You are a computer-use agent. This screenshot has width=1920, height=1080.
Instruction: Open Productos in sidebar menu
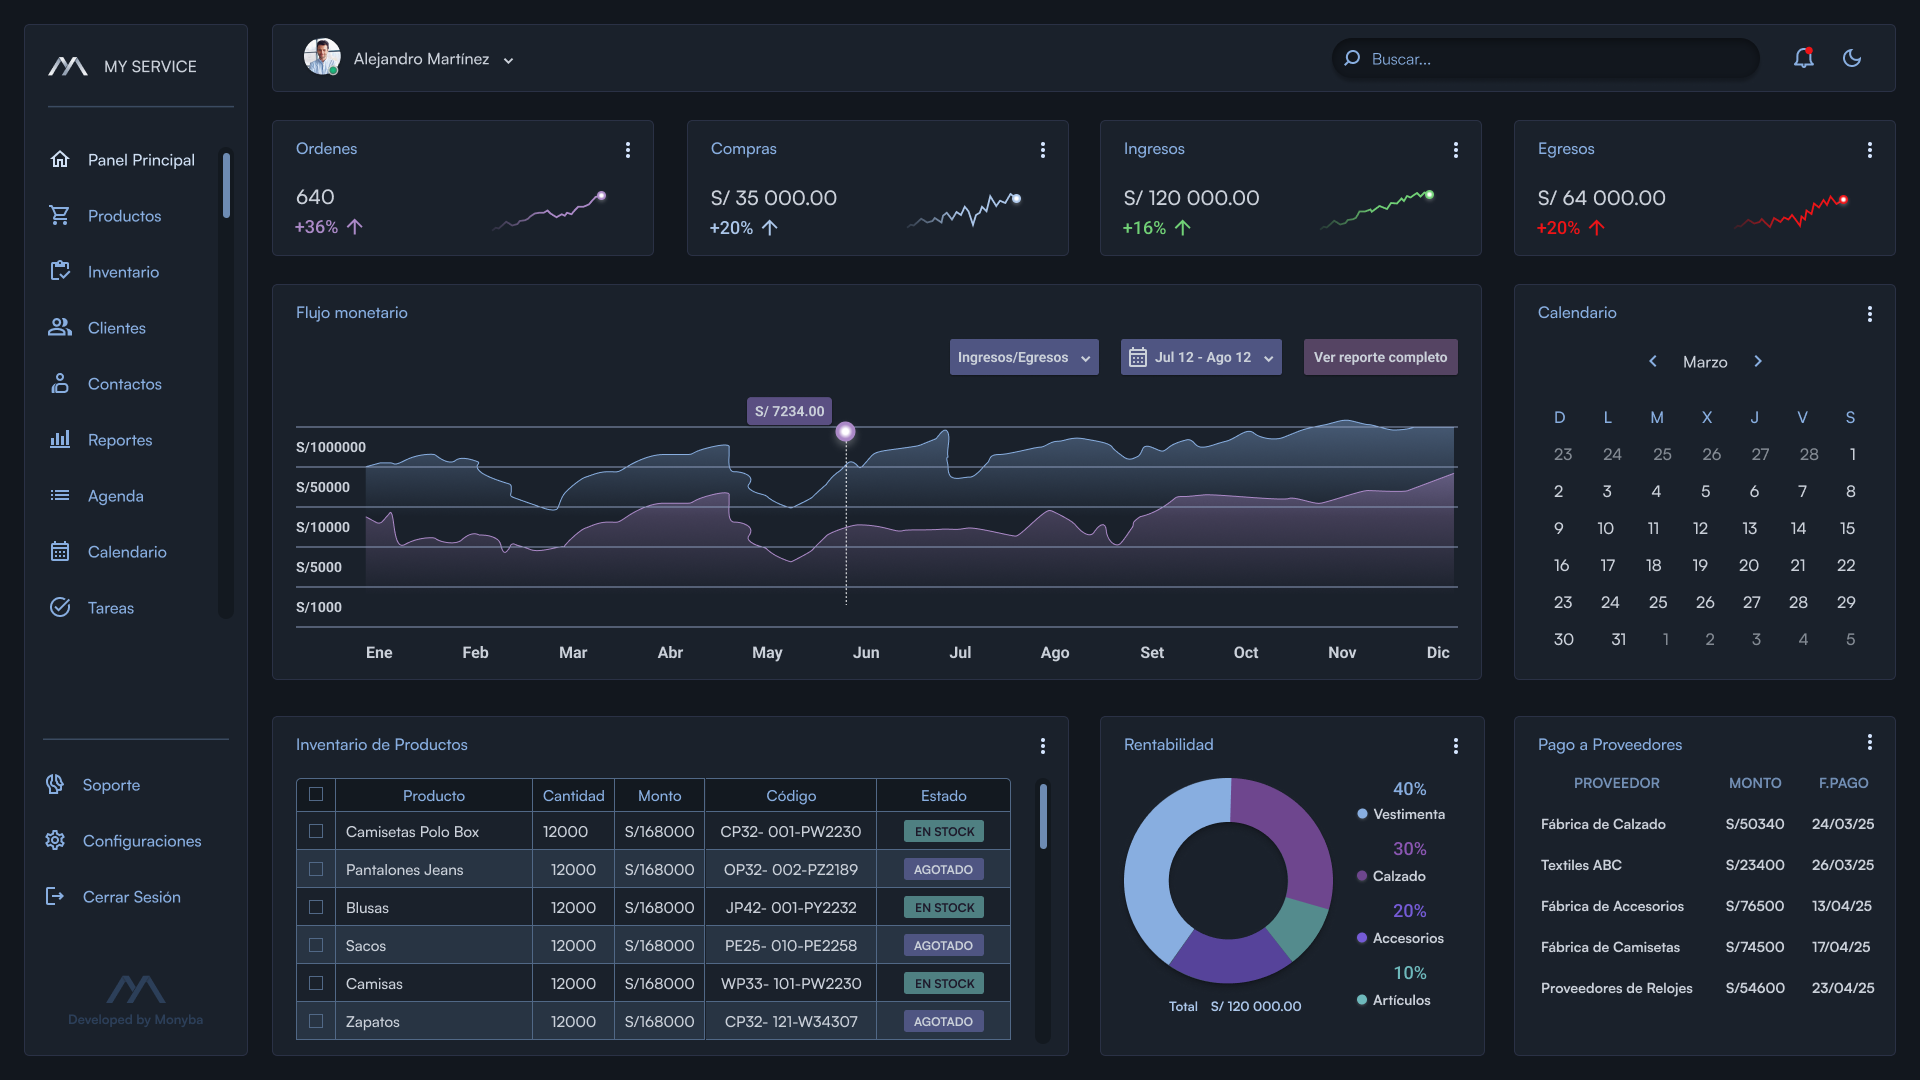pos(124,216)
